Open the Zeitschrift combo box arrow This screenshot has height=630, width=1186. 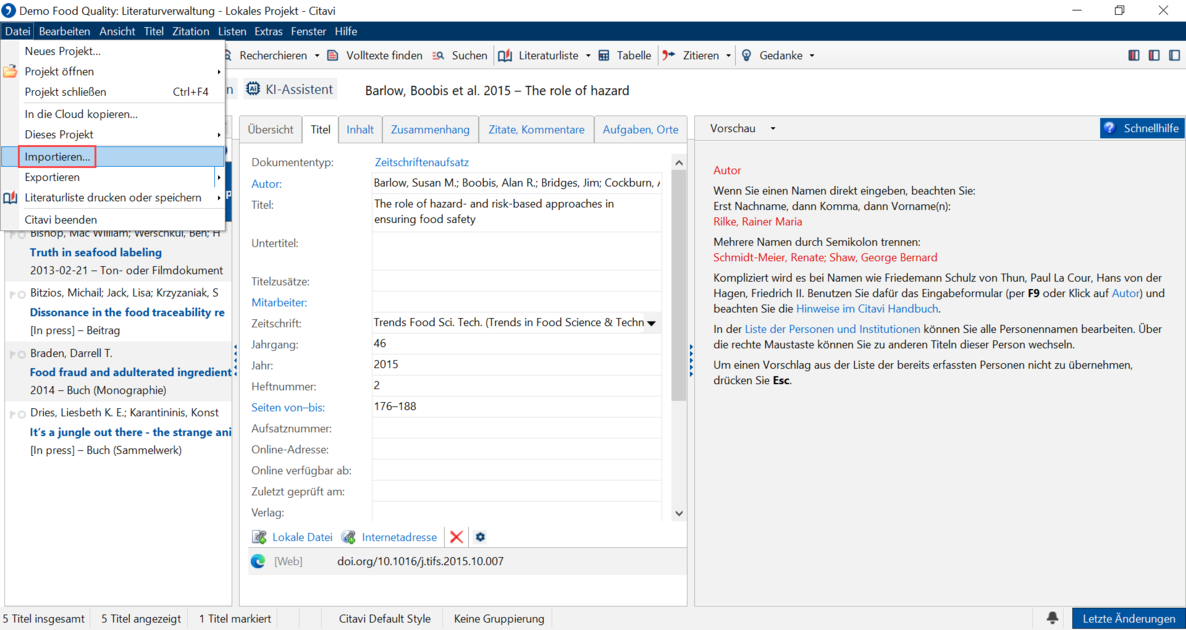pos(652,324)
